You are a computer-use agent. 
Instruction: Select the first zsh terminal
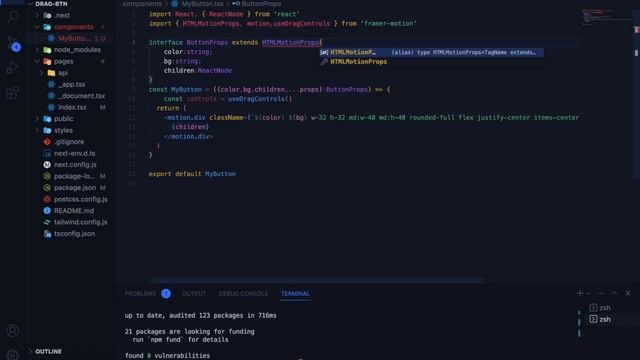[600, 308]
